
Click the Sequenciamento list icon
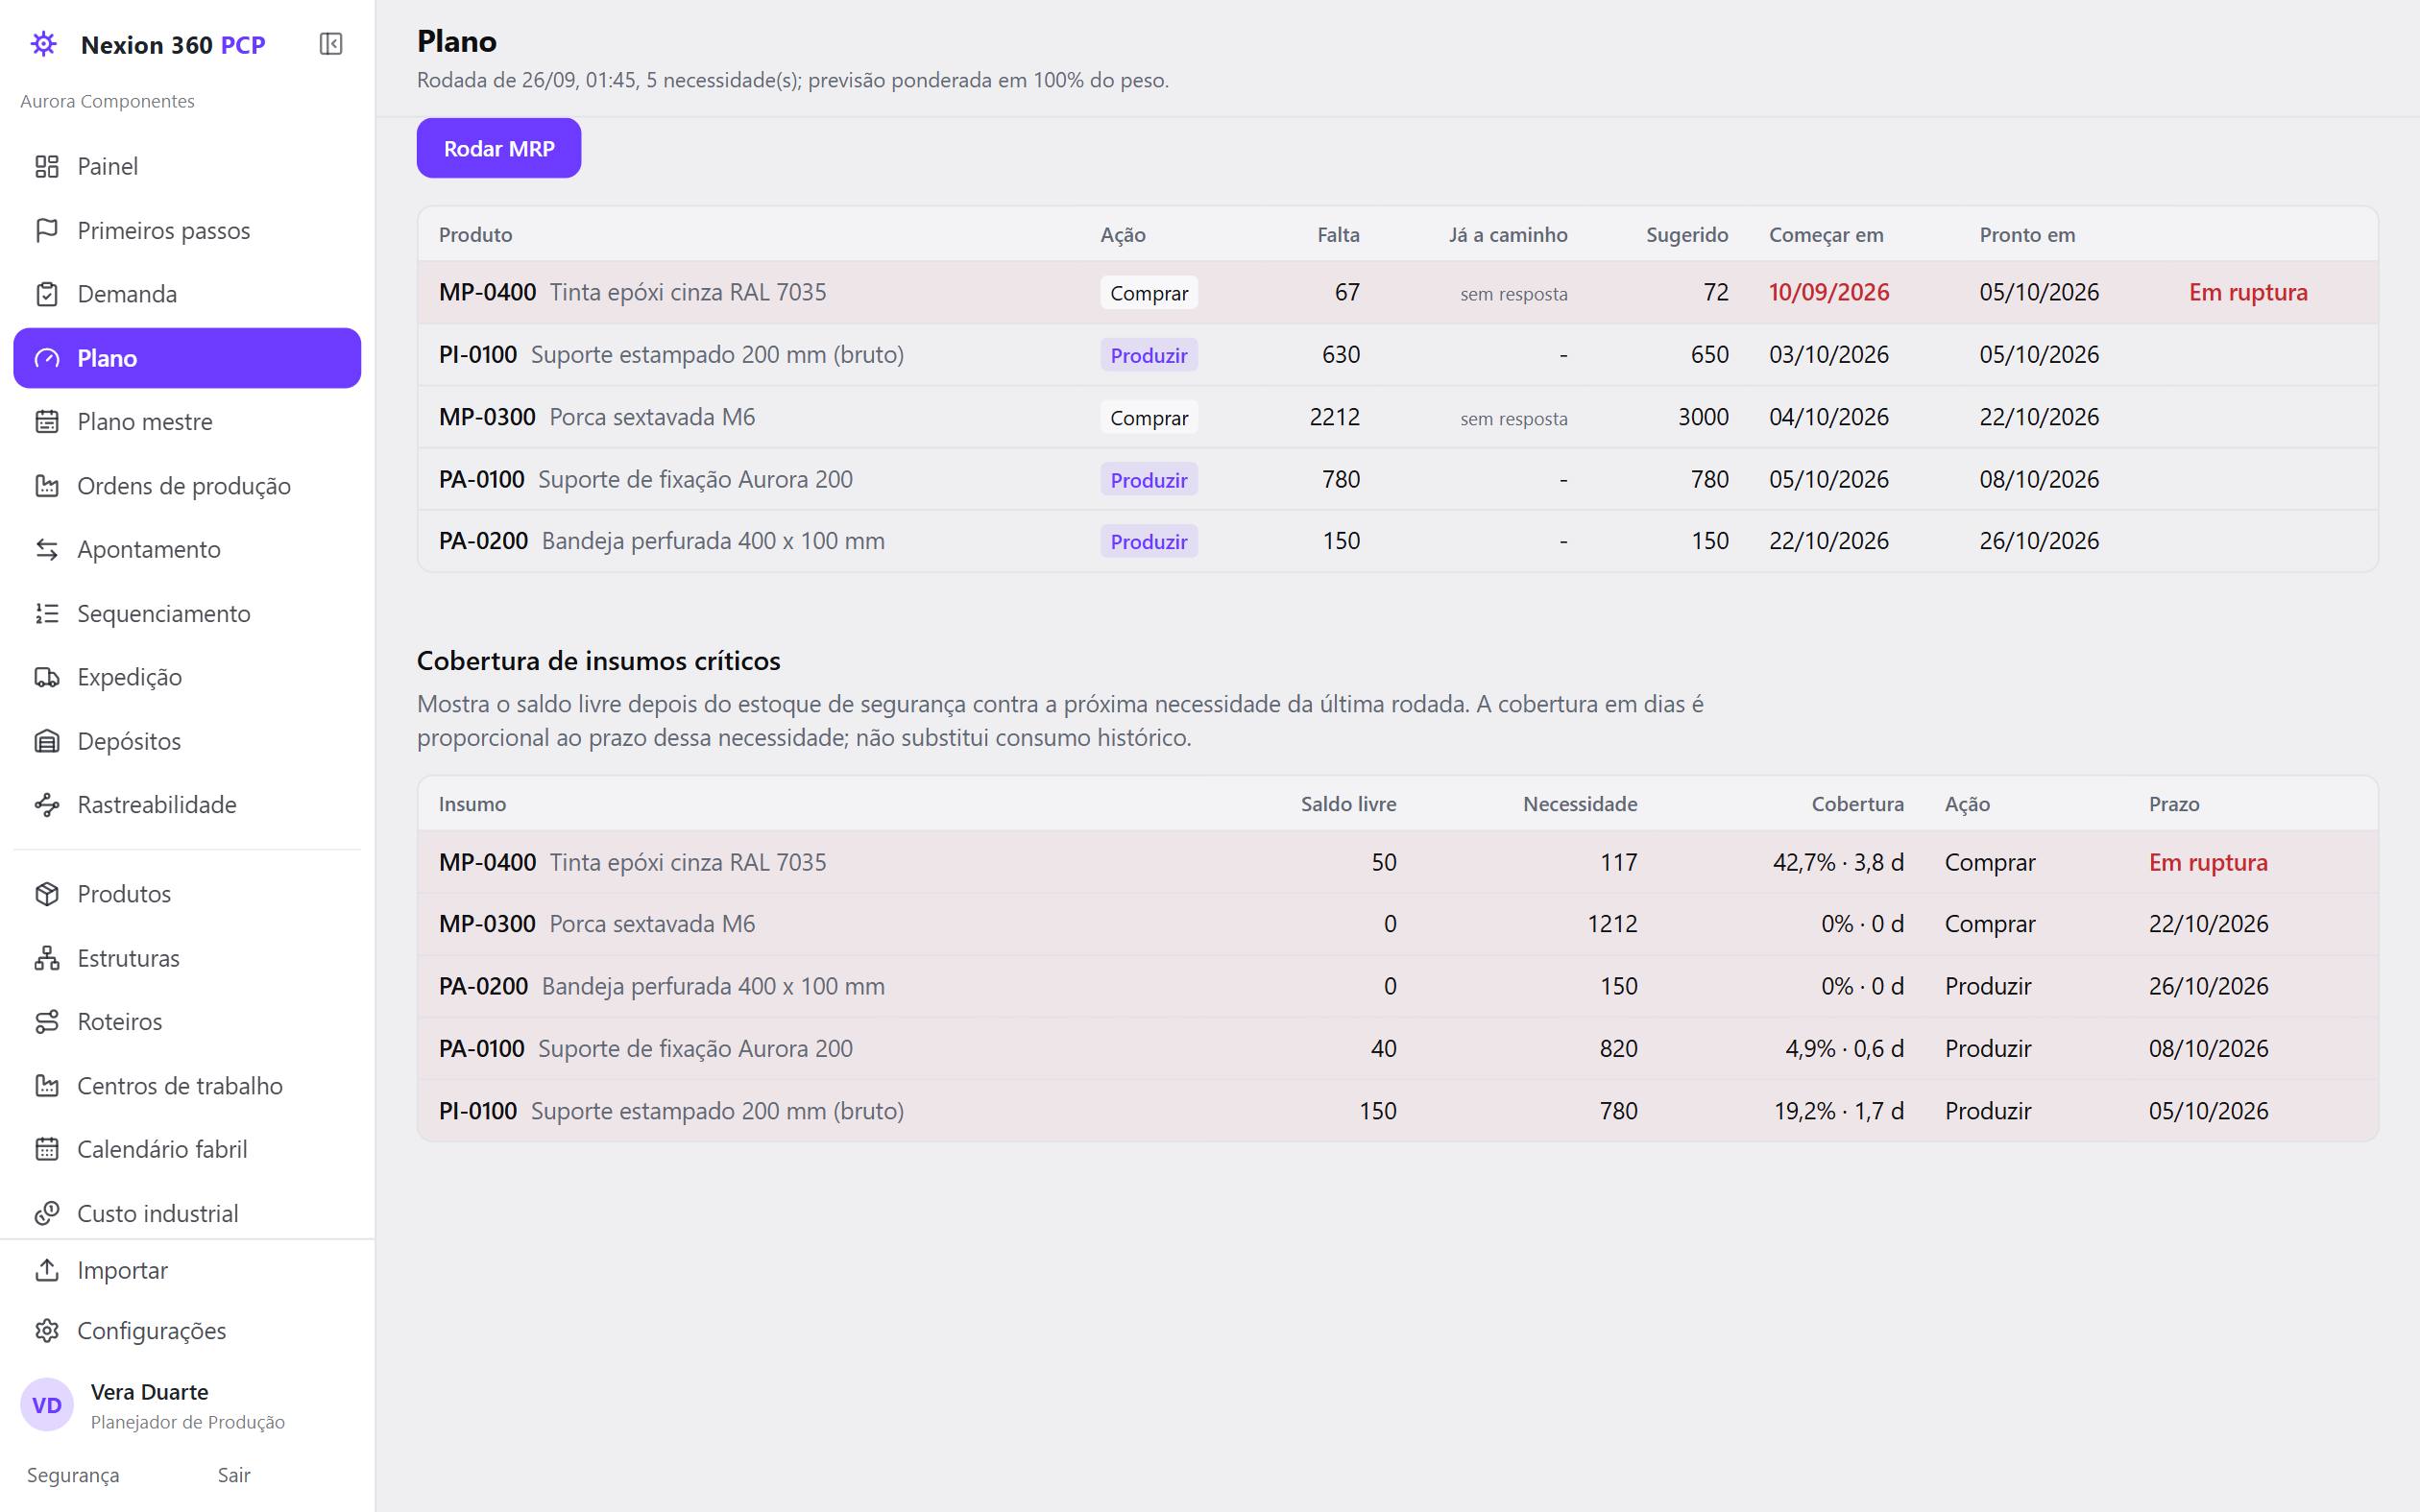47,613
